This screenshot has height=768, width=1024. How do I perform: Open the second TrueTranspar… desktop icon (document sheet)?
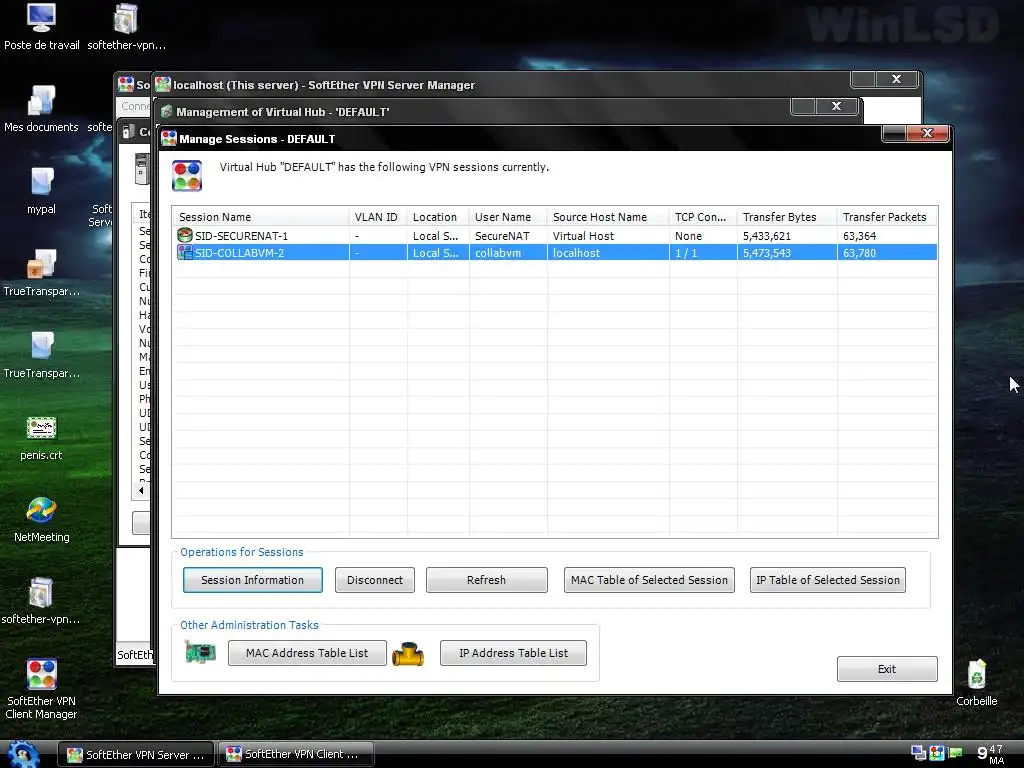(x=41, y=355)
